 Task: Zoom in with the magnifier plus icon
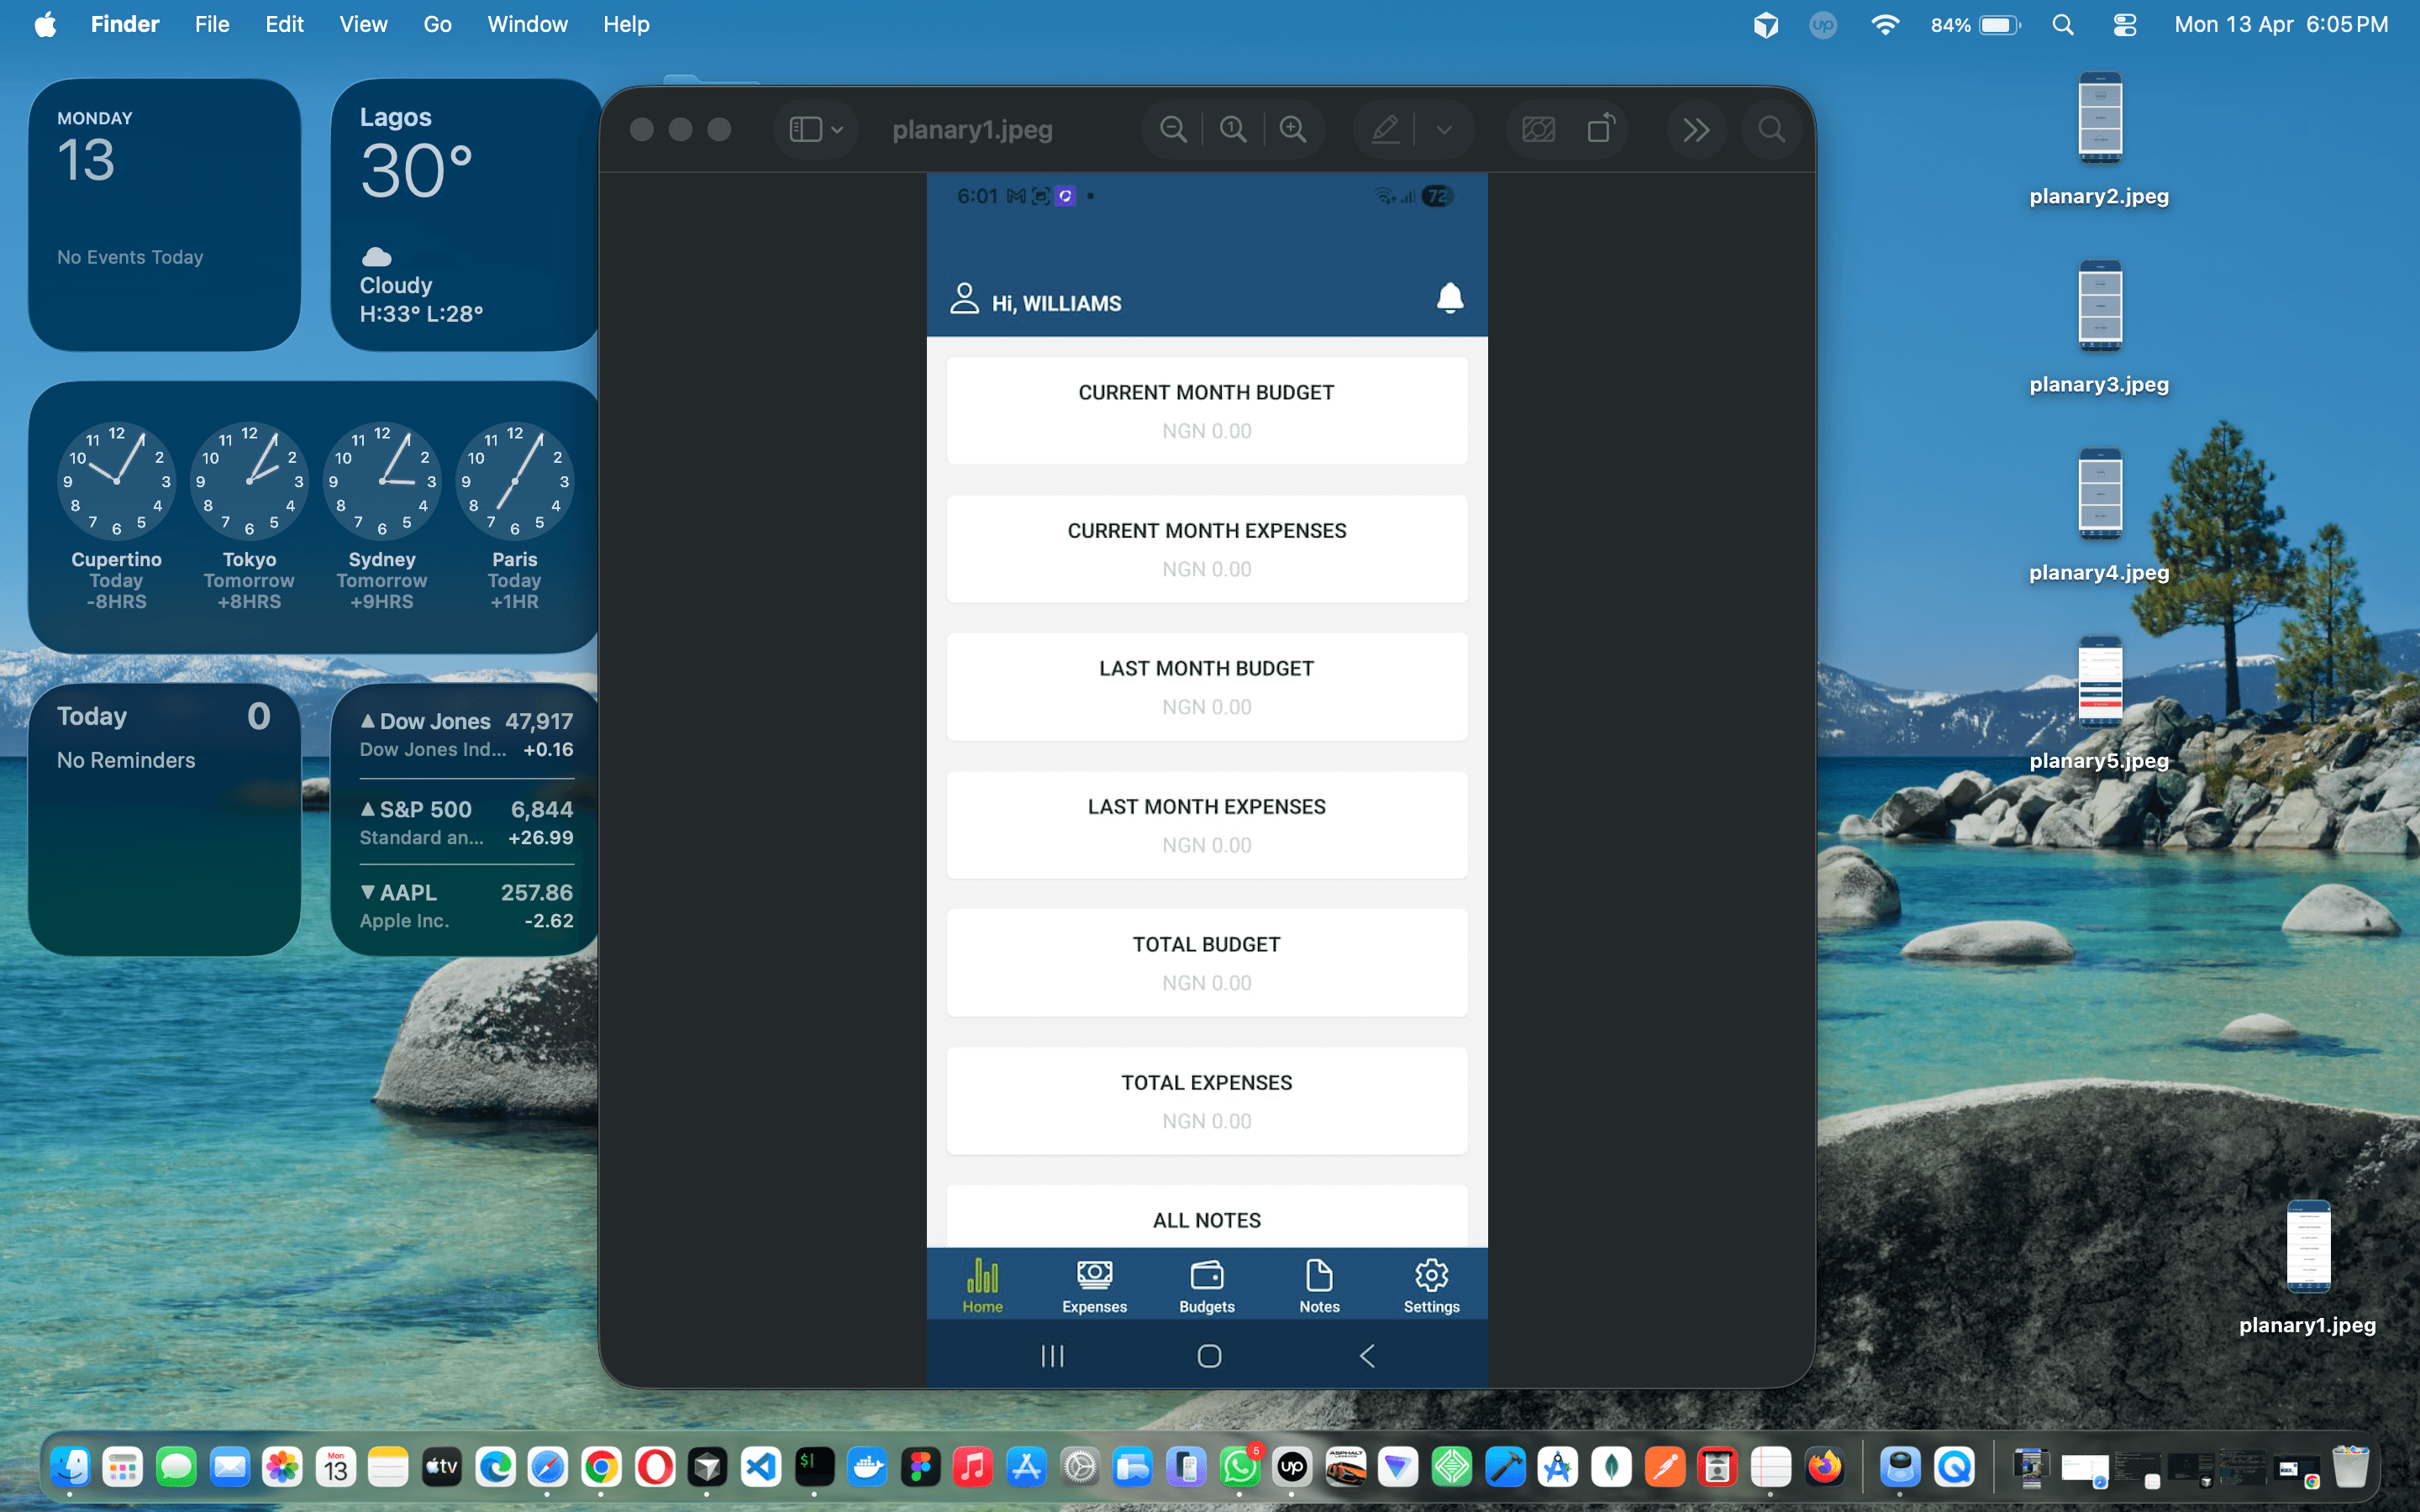pos(1294,128)
